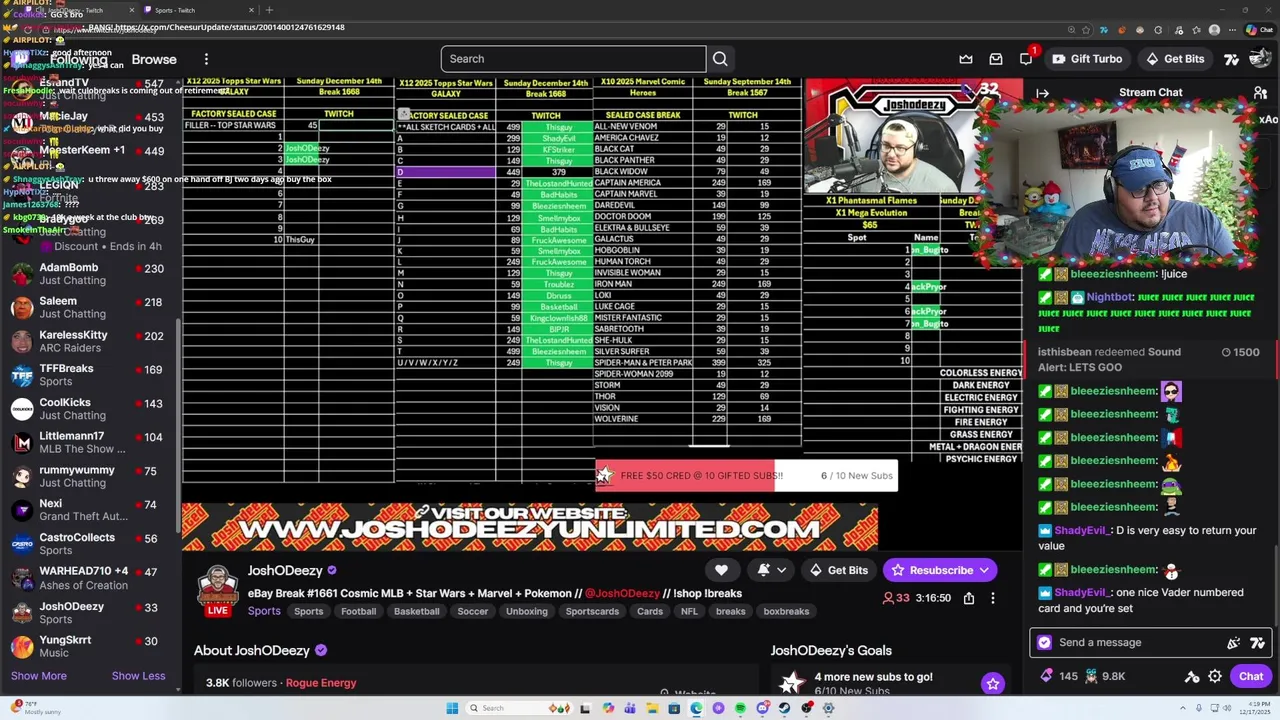Select the Basketball tag
This screenshot has width=1280, height=720.
click(x=417, y=611)
